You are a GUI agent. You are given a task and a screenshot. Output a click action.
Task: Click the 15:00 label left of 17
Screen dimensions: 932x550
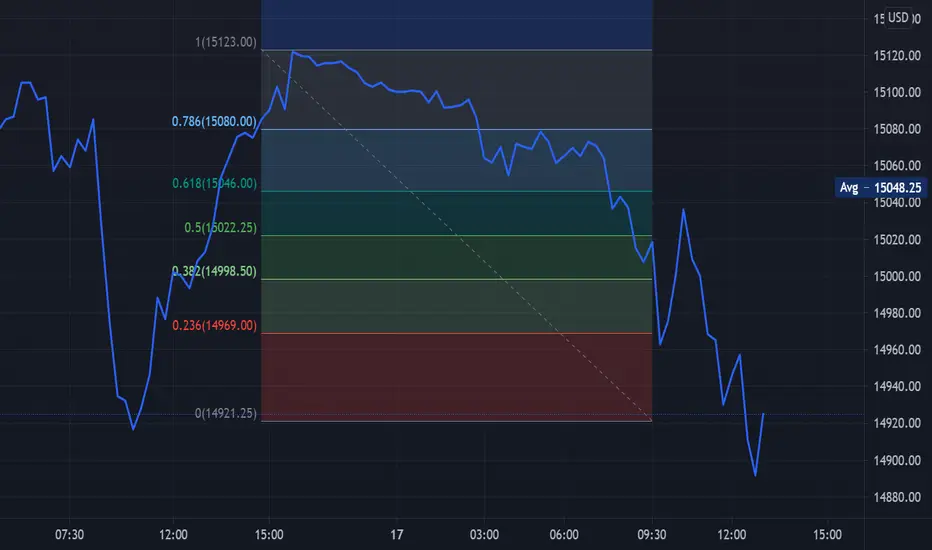tap(269, 535)
